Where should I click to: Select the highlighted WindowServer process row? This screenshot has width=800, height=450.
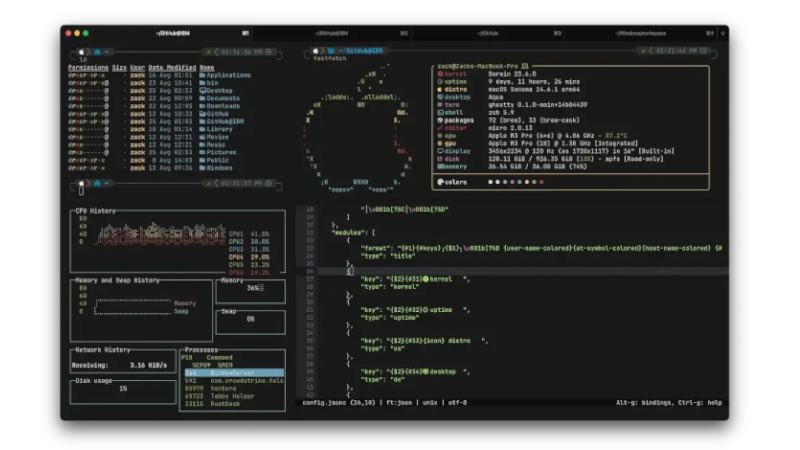click(234, 373)
